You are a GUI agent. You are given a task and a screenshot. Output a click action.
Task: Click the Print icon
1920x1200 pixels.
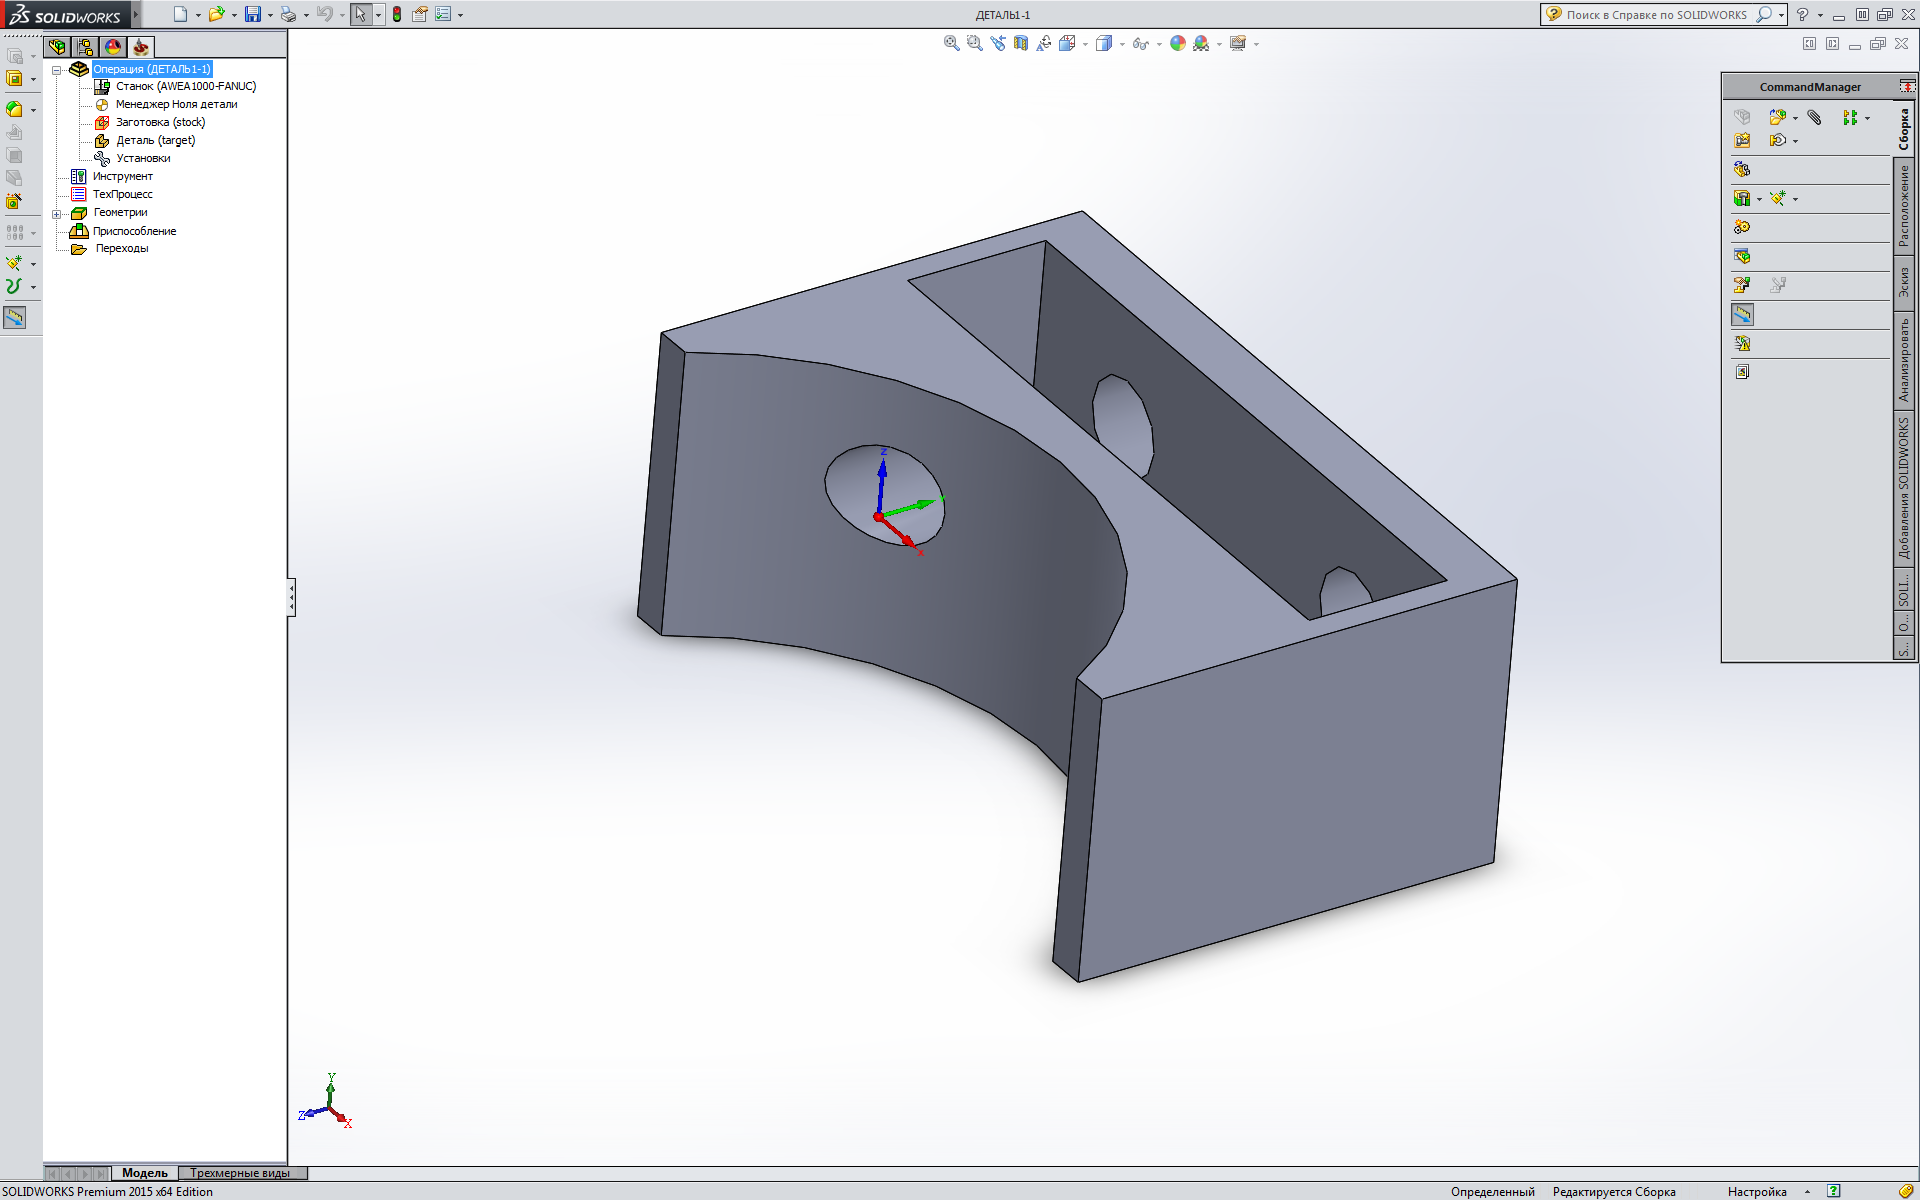point(288,14)
